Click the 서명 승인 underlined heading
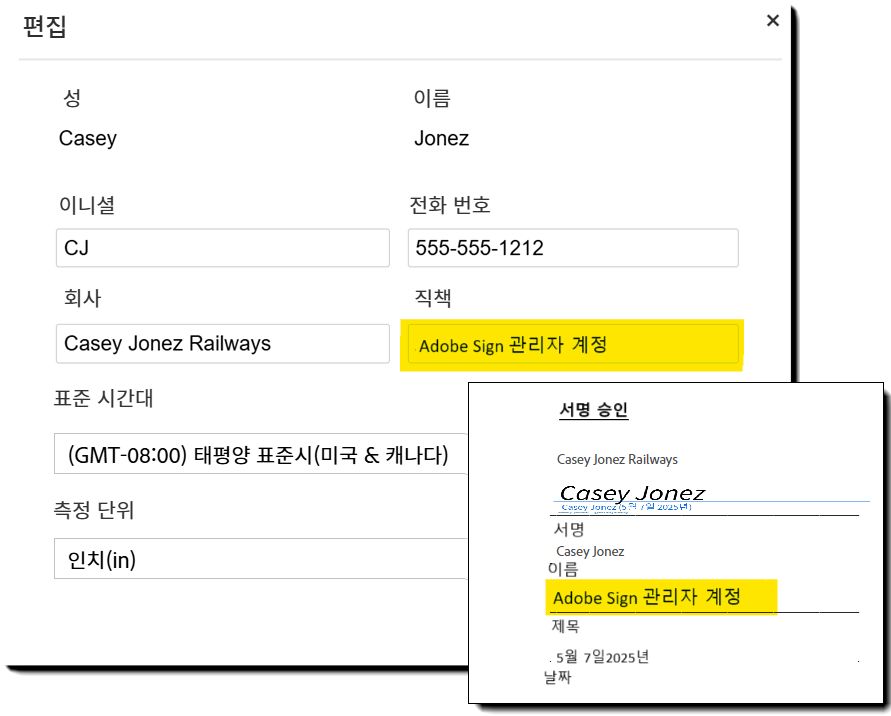The height and width of the screenshot is (716, 891). tap(593, 410)
